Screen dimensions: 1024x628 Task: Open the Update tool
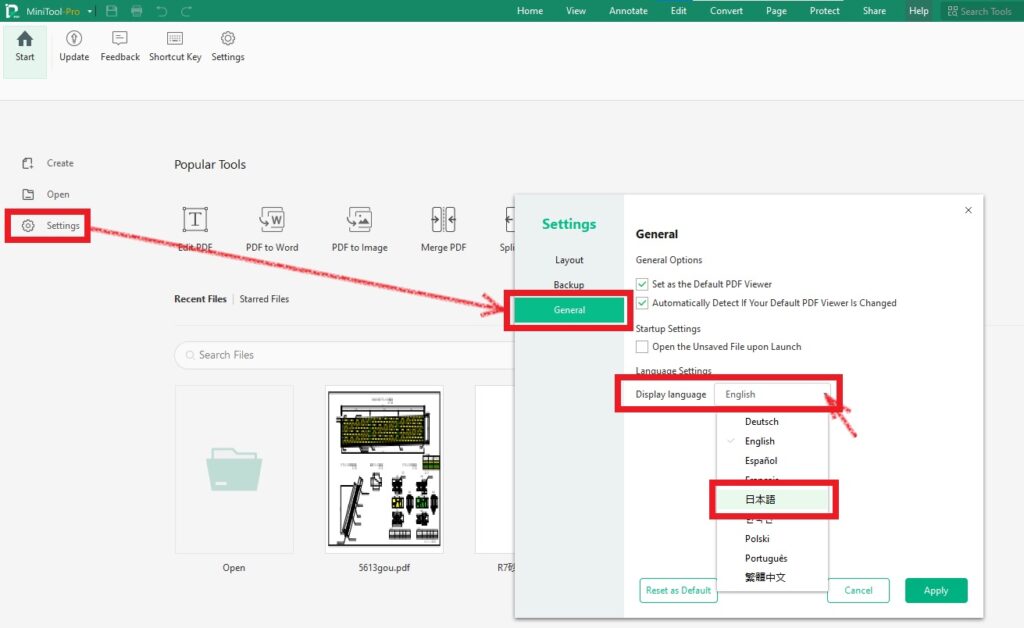point(74,46)
